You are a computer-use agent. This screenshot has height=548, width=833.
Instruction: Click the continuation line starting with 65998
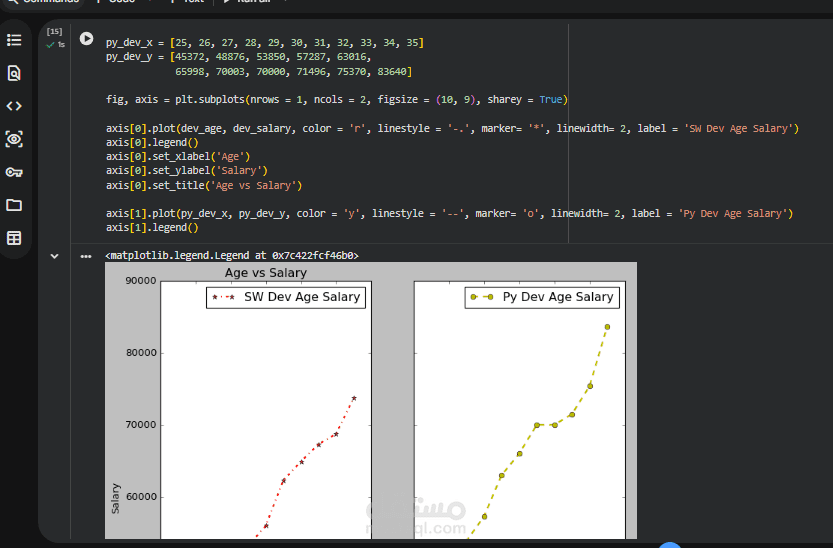(293, 71)
